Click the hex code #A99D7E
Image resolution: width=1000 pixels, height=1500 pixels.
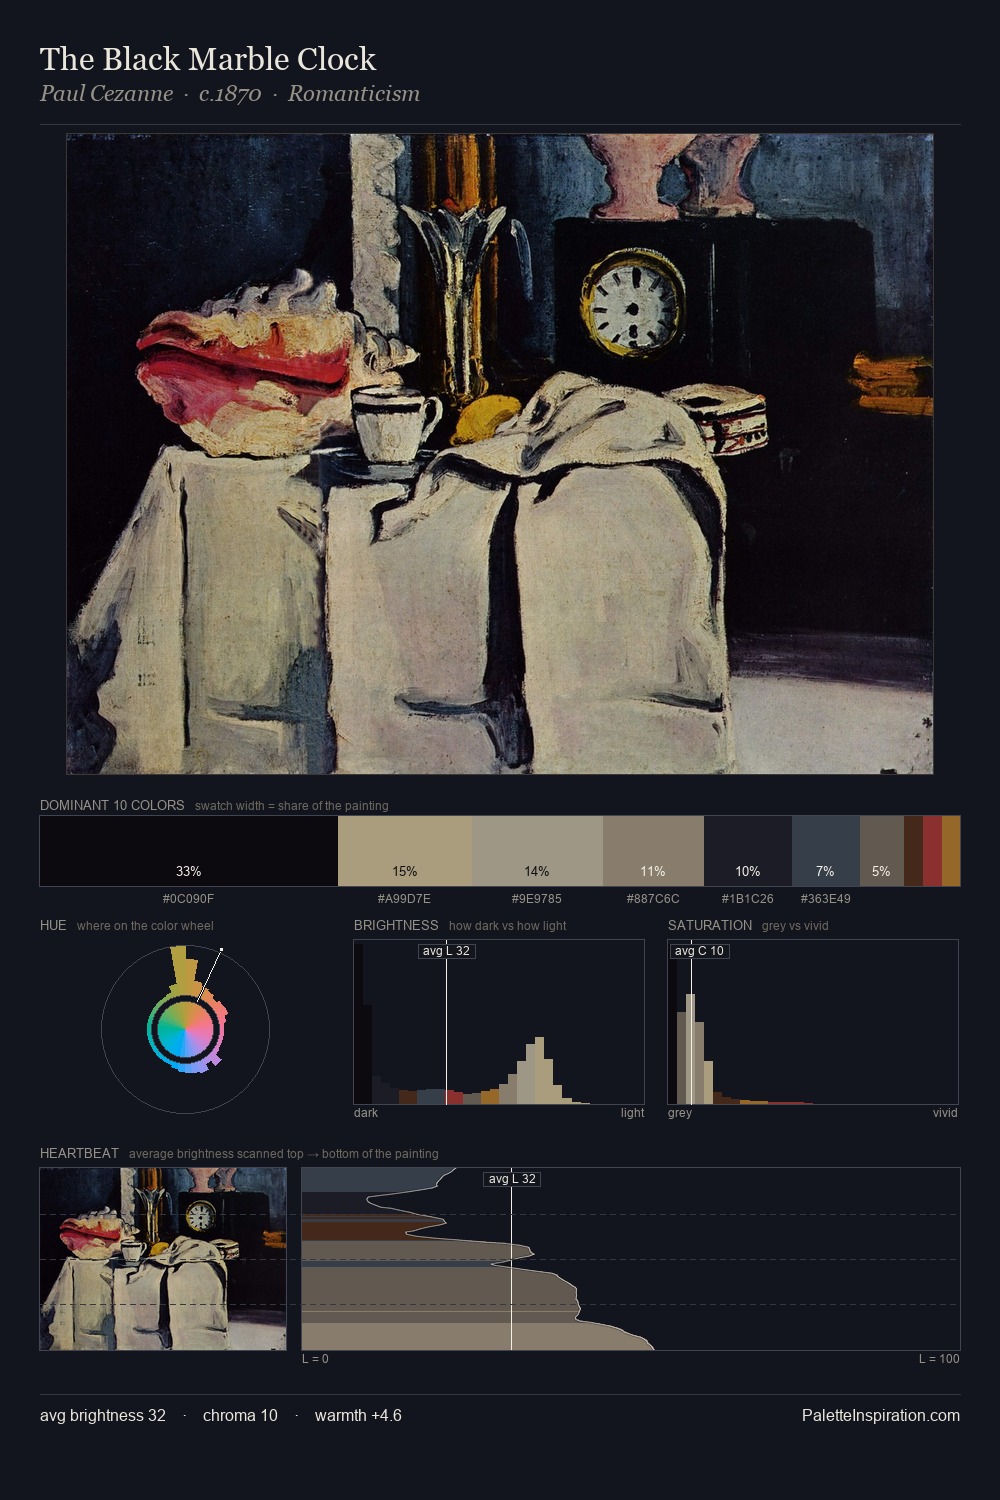pos(404,899)
